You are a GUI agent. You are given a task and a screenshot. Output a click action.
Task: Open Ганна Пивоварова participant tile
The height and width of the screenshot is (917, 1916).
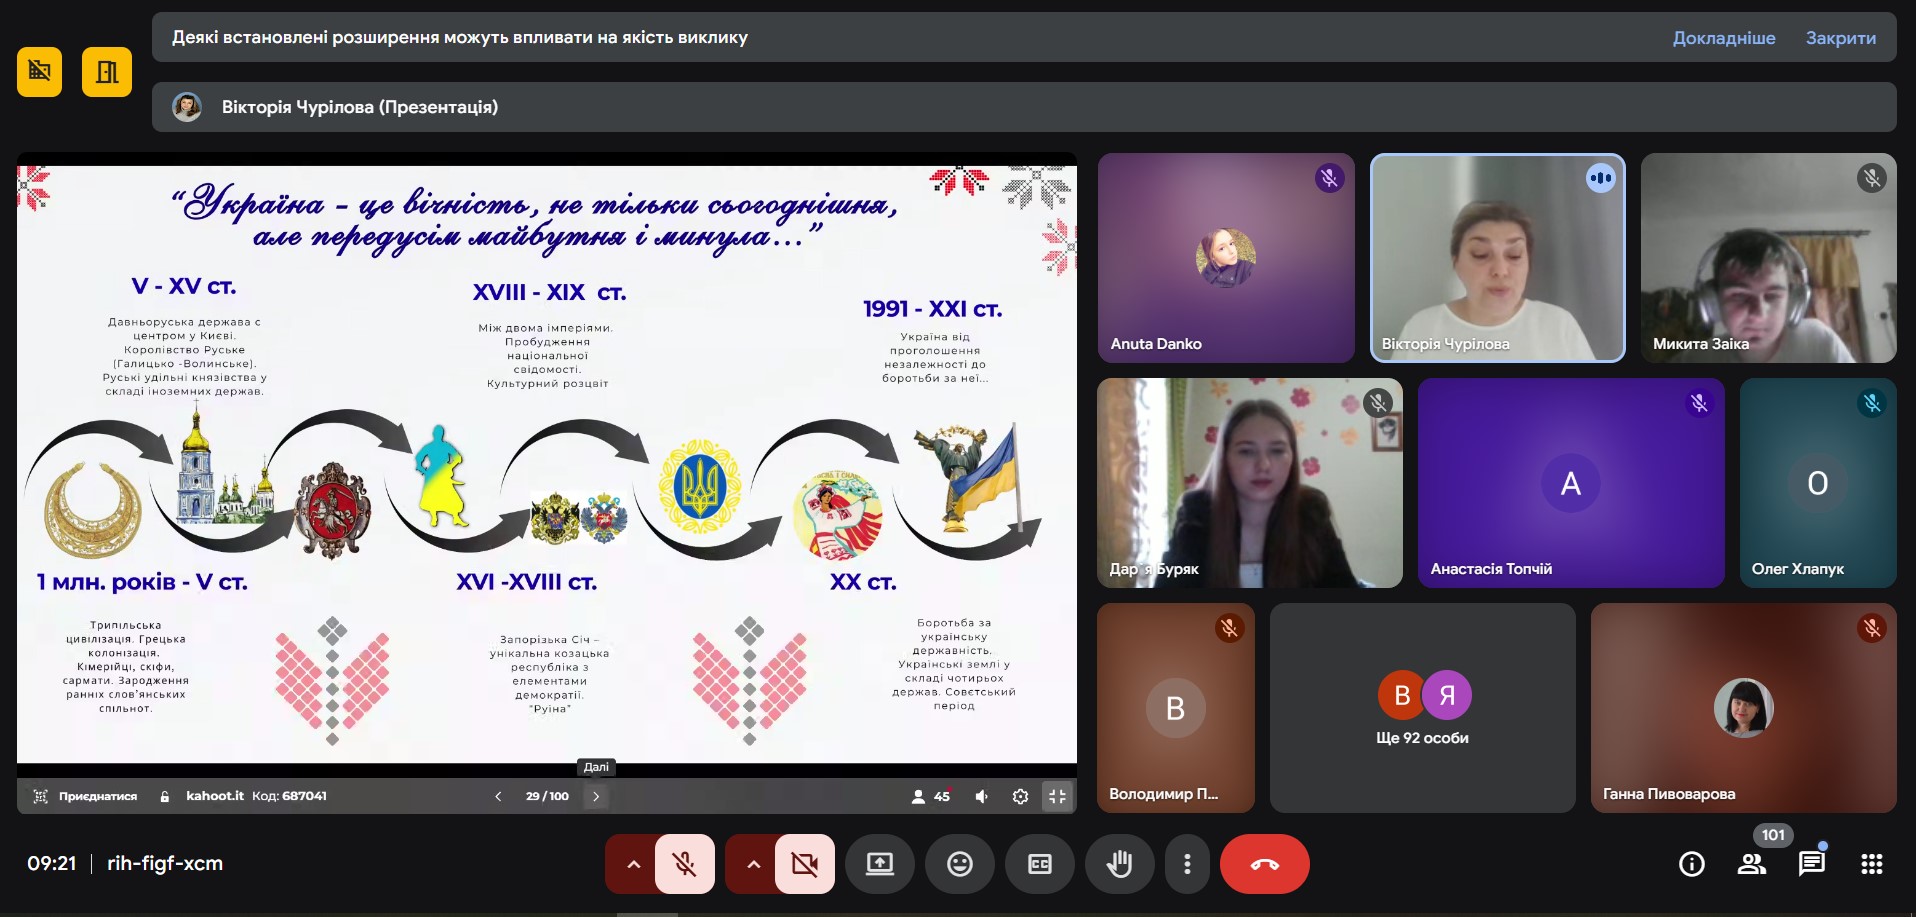1743,708
